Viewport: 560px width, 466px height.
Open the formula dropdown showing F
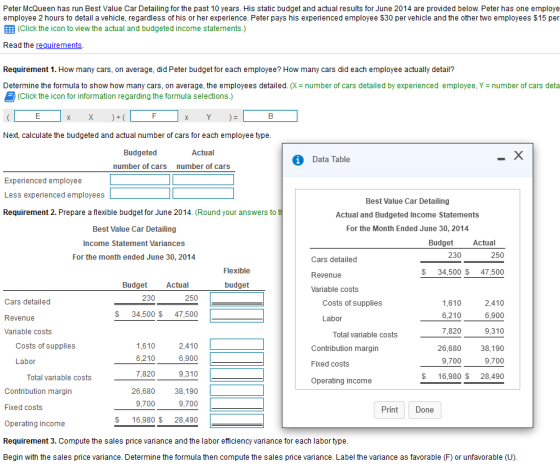(154, 116)
